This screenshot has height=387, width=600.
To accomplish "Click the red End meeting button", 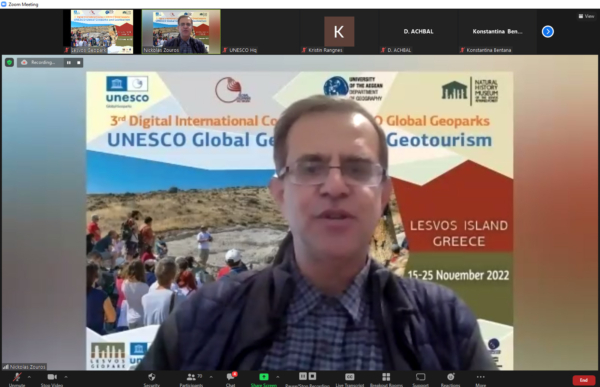I will point(584,380).
